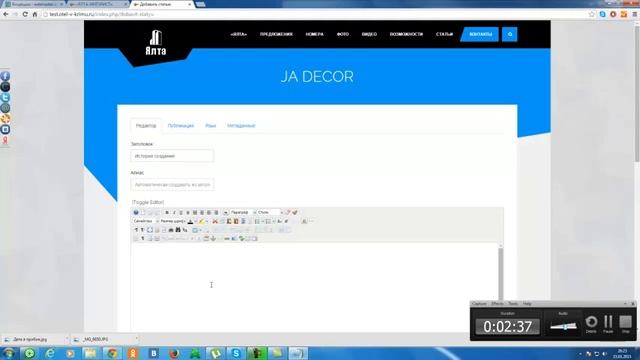Click the red cut icon in editor toolbar

(215, 221)
